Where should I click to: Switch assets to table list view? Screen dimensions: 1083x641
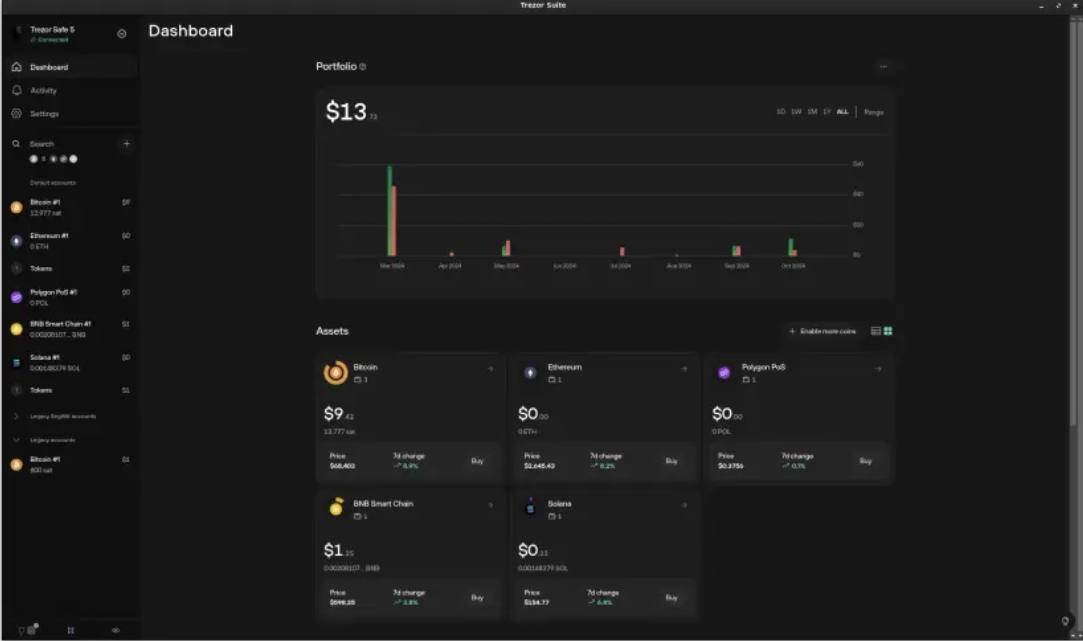pos(876,331)
